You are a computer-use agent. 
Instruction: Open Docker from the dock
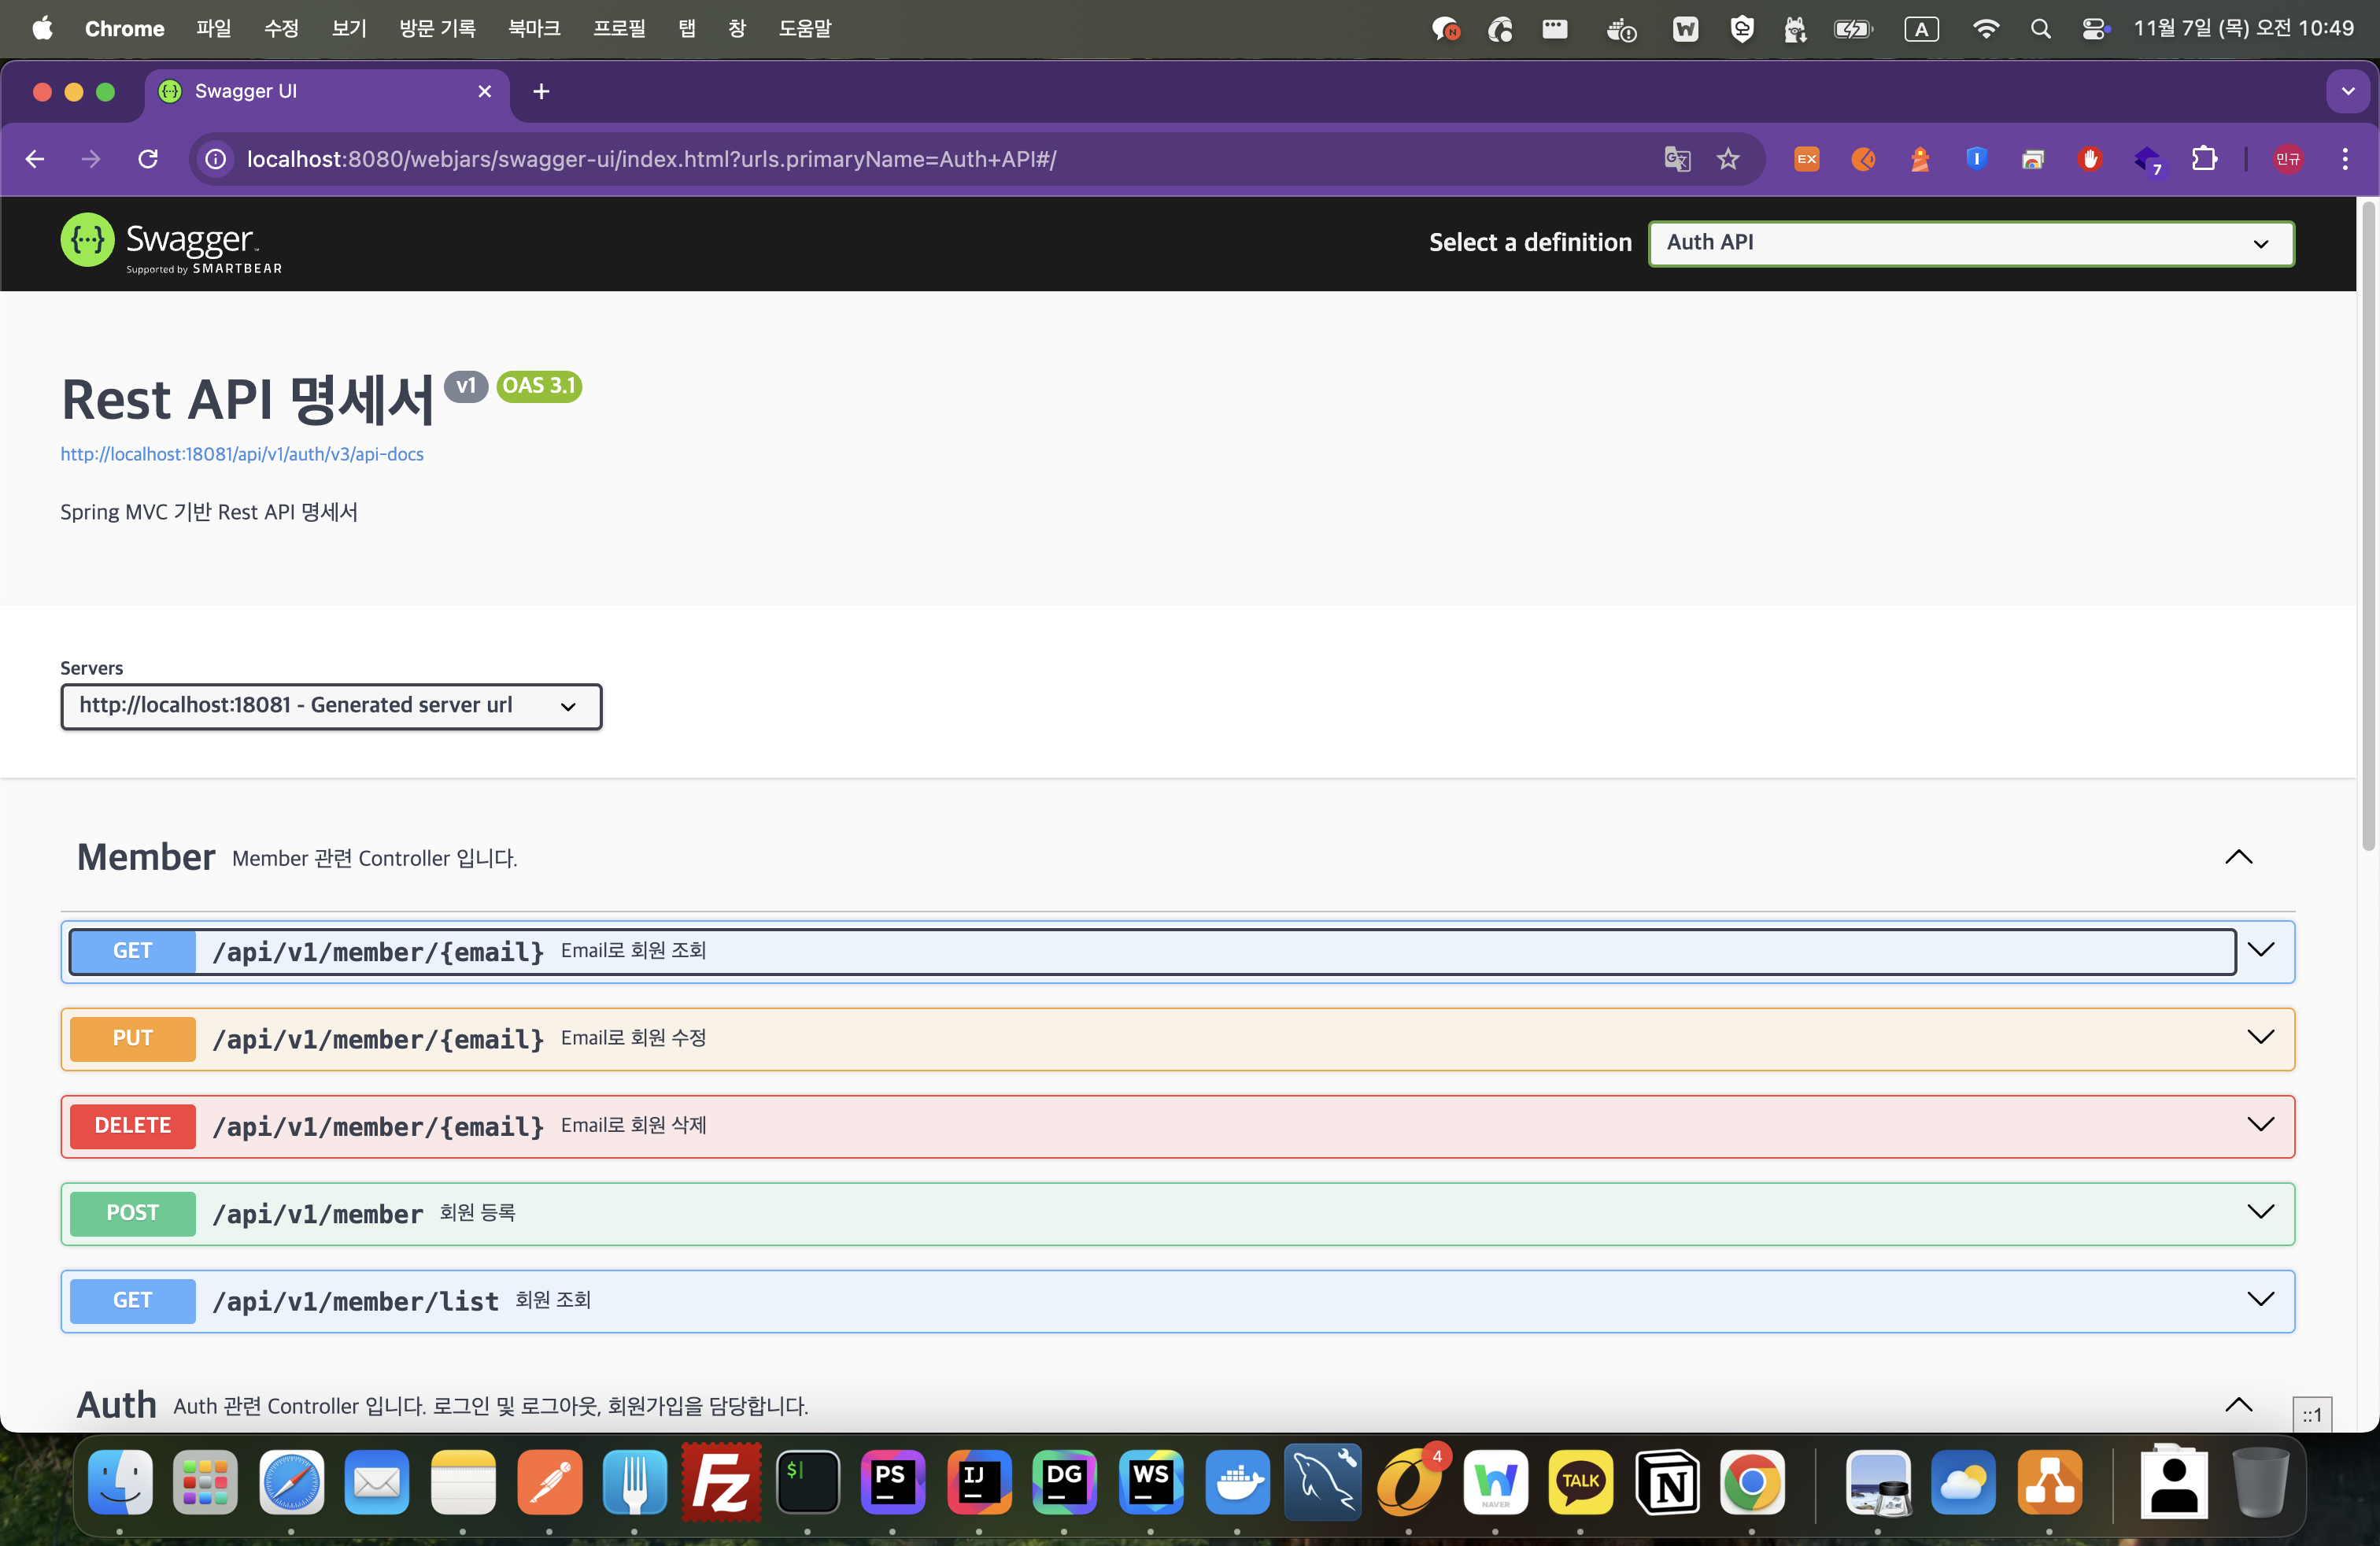click(x=1237, y=1481)
